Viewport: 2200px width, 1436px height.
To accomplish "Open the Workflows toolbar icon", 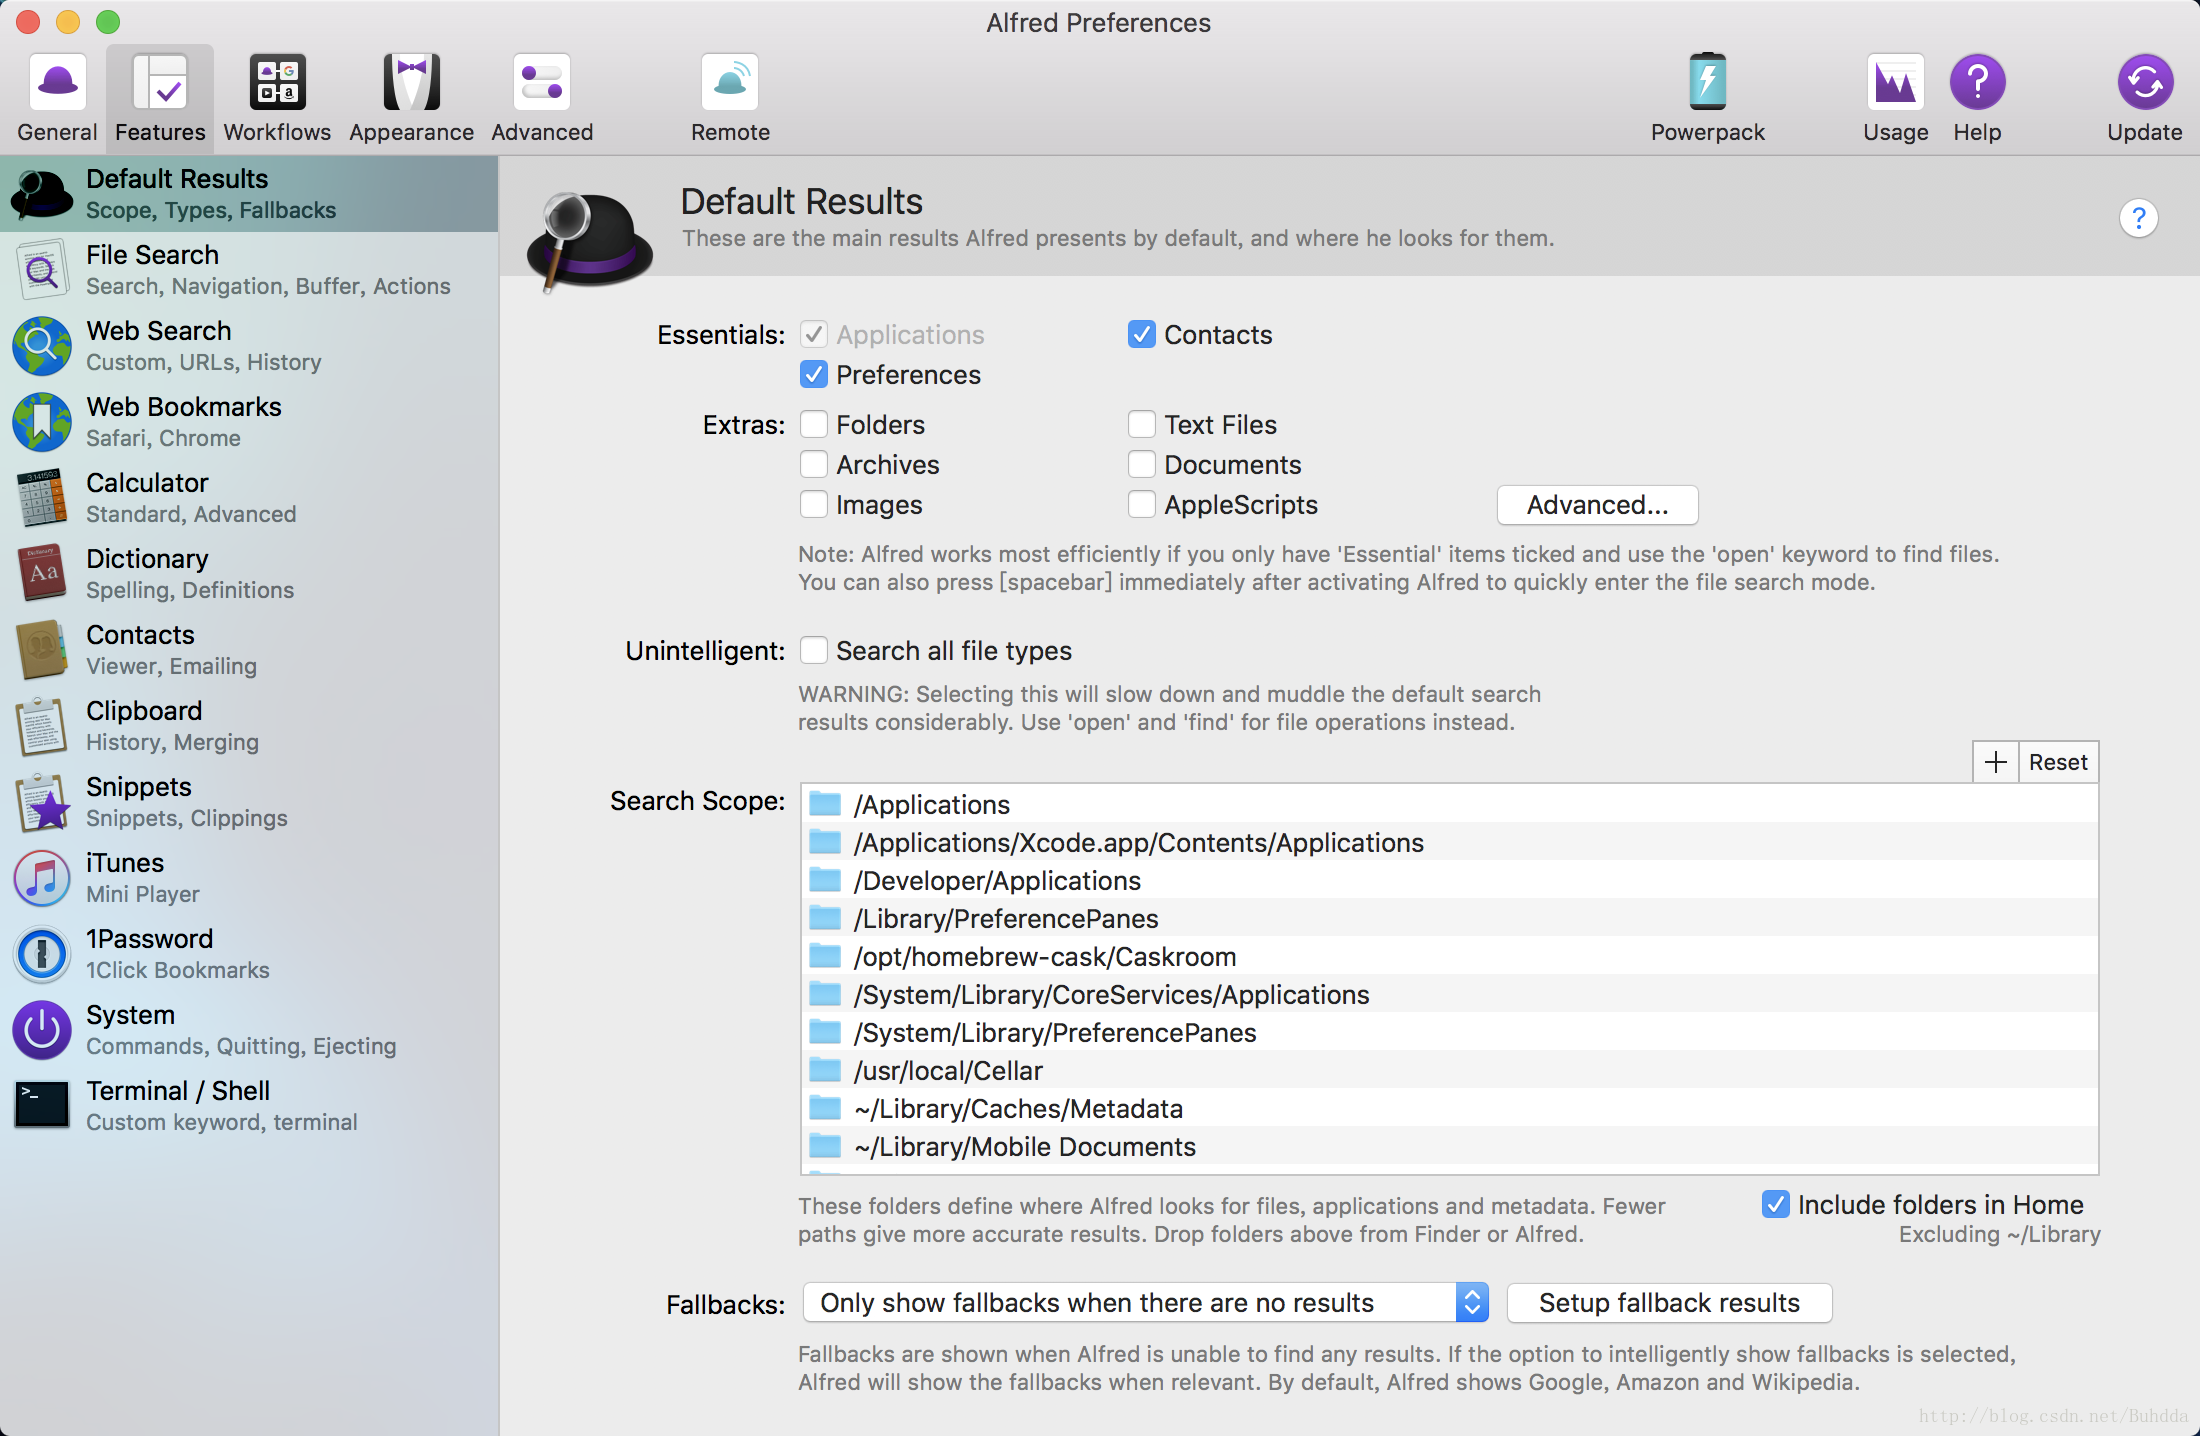I will click(x=277, y=83).
